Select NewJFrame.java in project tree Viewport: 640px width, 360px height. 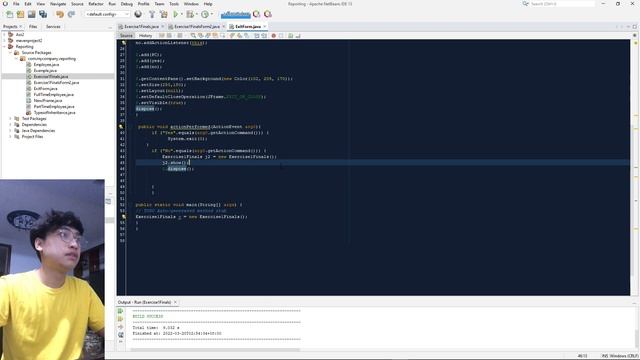(x=48, y=100)
